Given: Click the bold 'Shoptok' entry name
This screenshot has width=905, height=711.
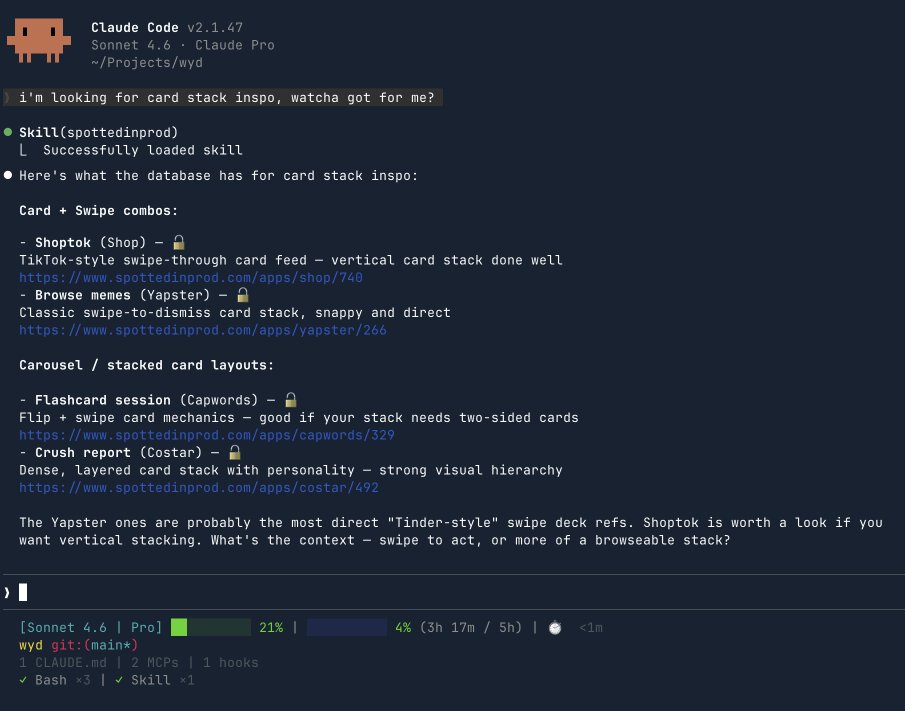Looking at the screenshot, I should (63, 242).
